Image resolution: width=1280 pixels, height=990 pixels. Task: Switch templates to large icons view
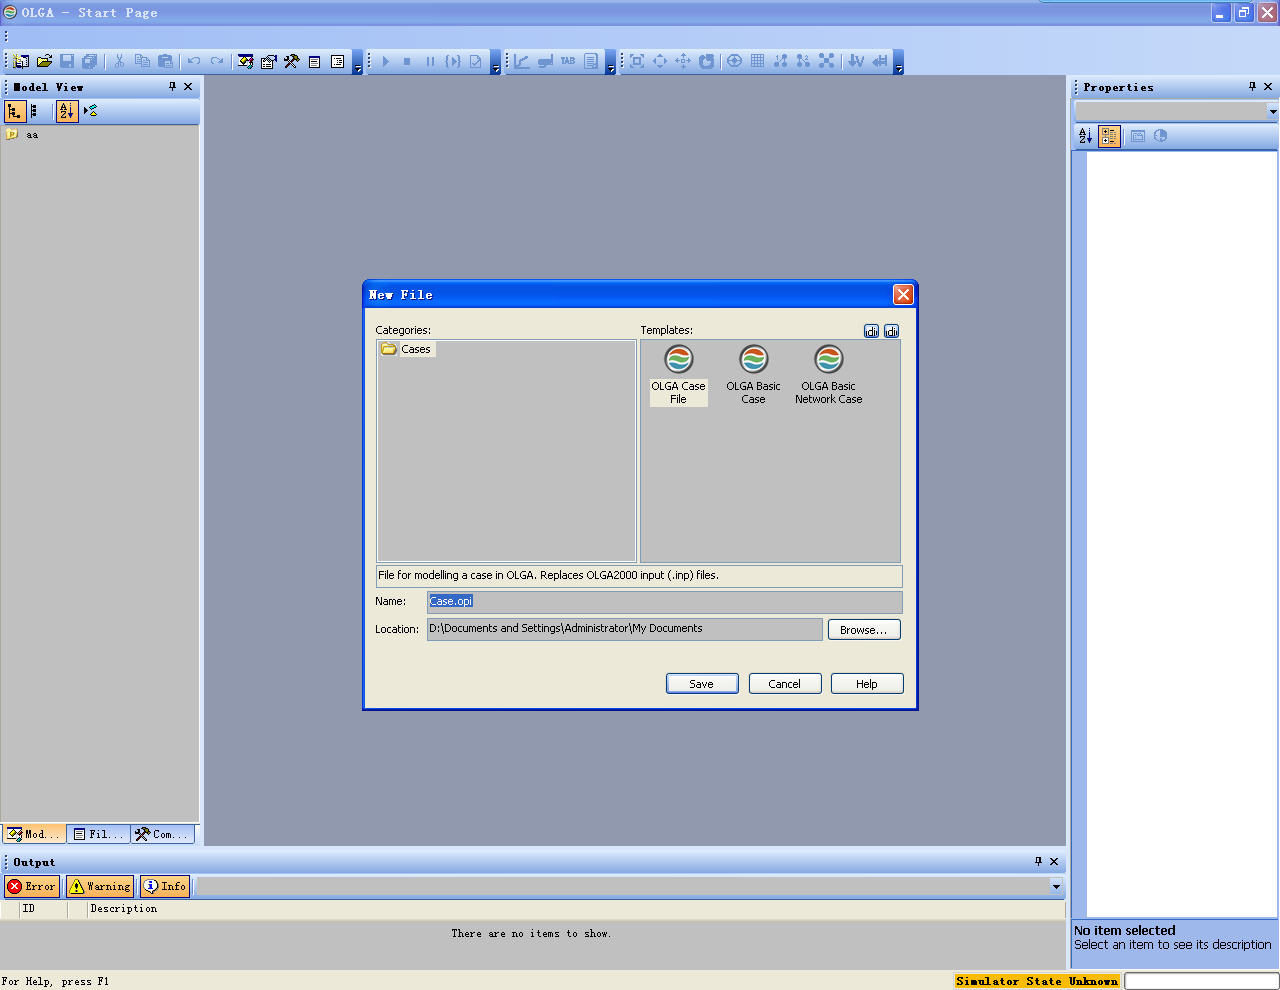tap(871, 331)
